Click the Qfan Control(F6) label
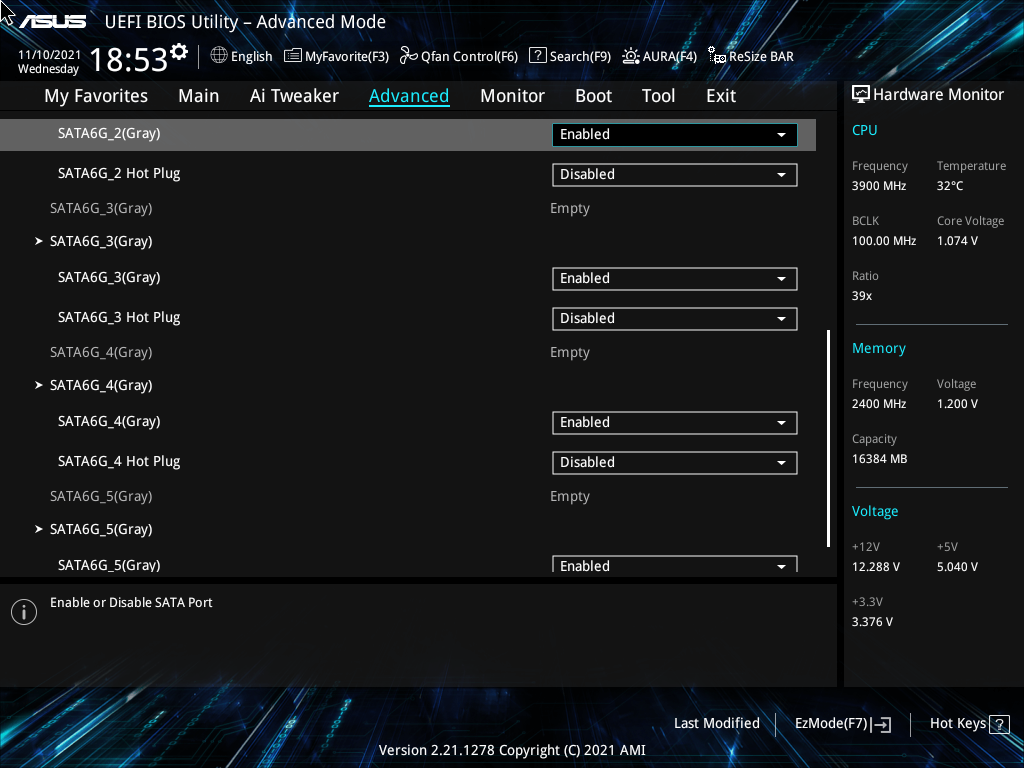 pos(469,56)
